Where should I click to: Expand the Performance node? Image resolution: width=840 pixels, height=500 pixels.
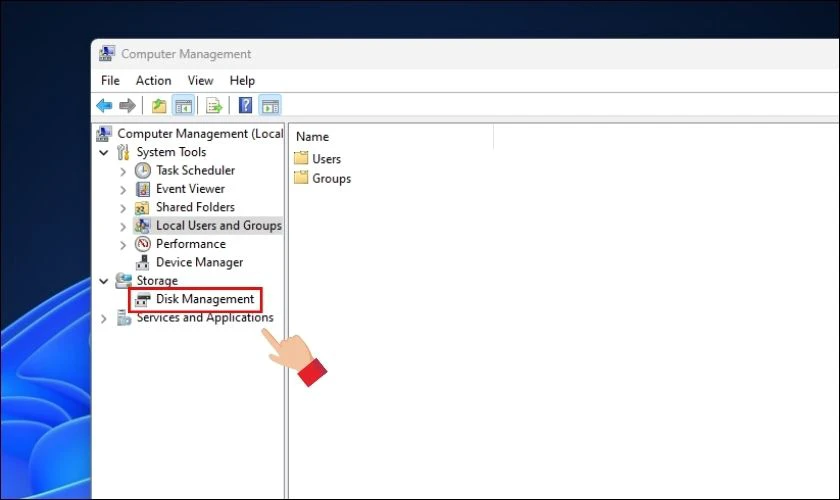123,245
